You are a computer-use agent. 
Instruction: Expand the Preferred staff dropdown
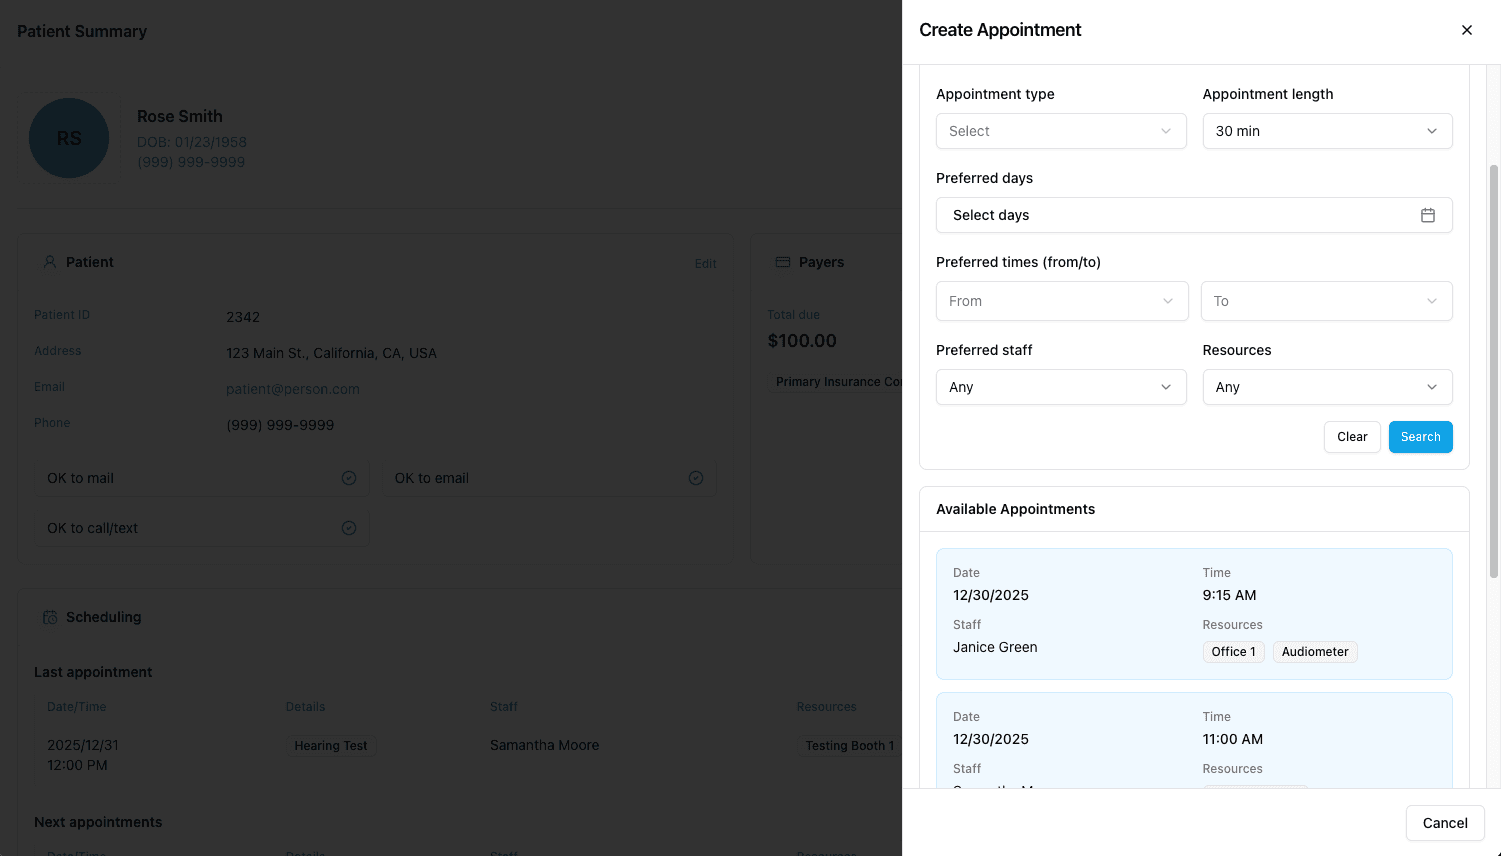[x=1060, y=387]
